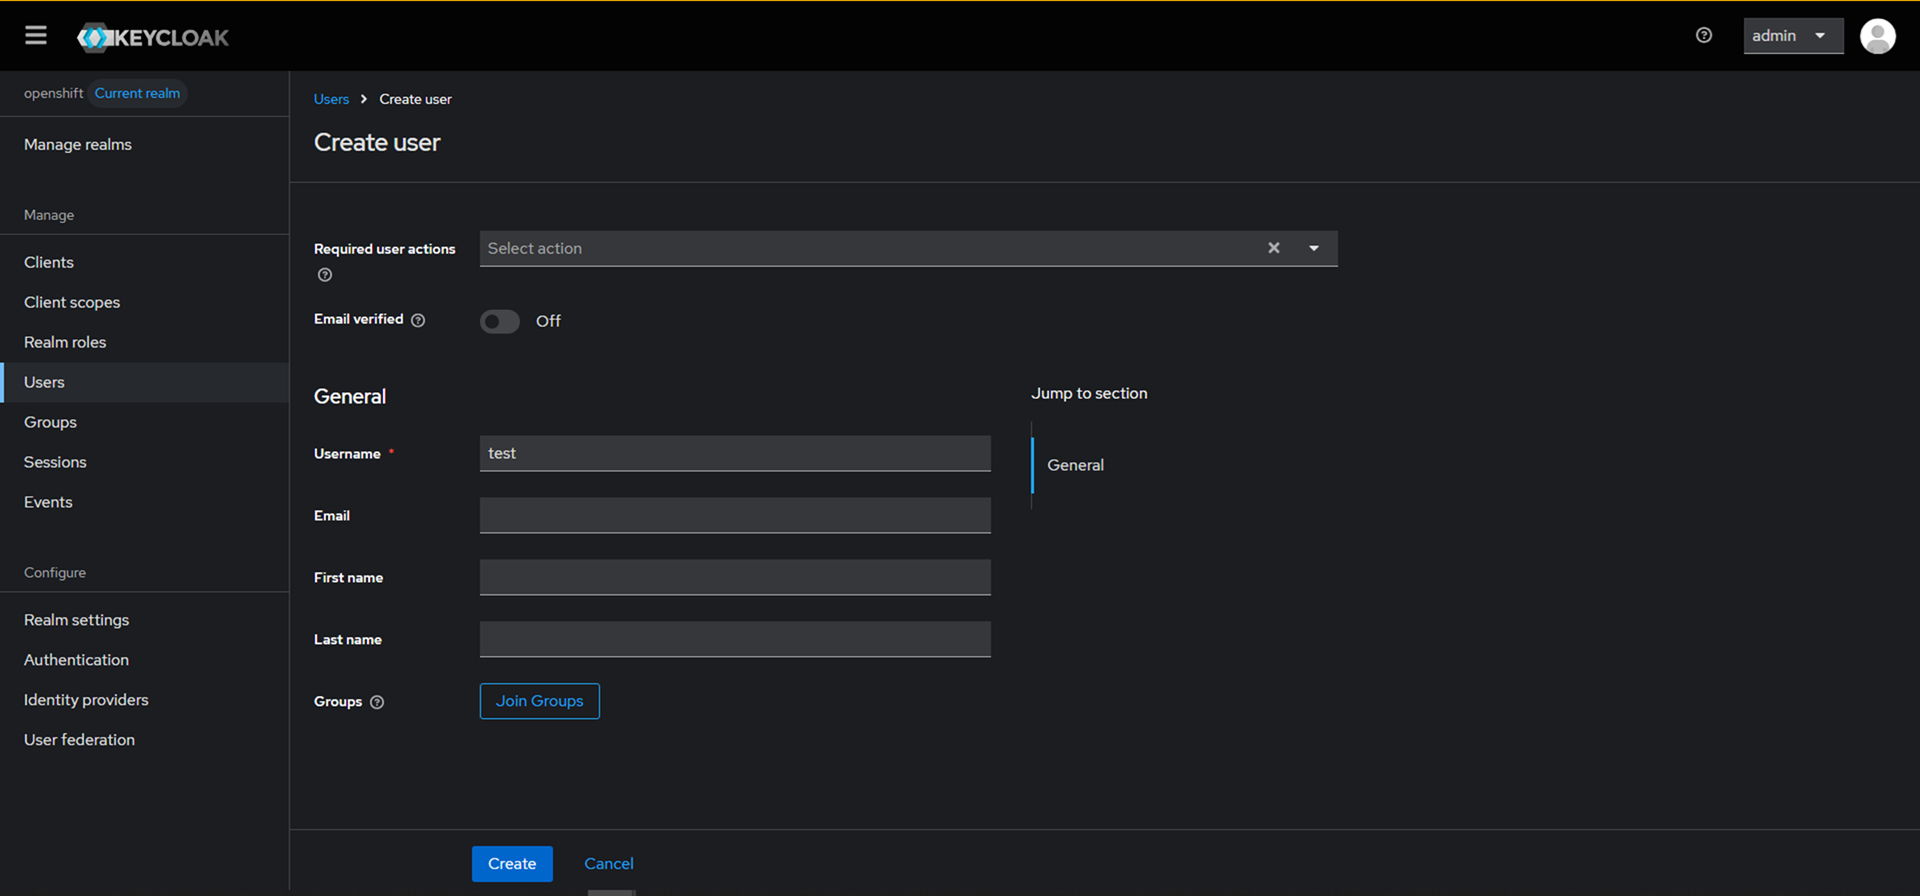Click the help icon in top bar
This screenshot has width=1920, height=896.
[x=1704, y=36]
